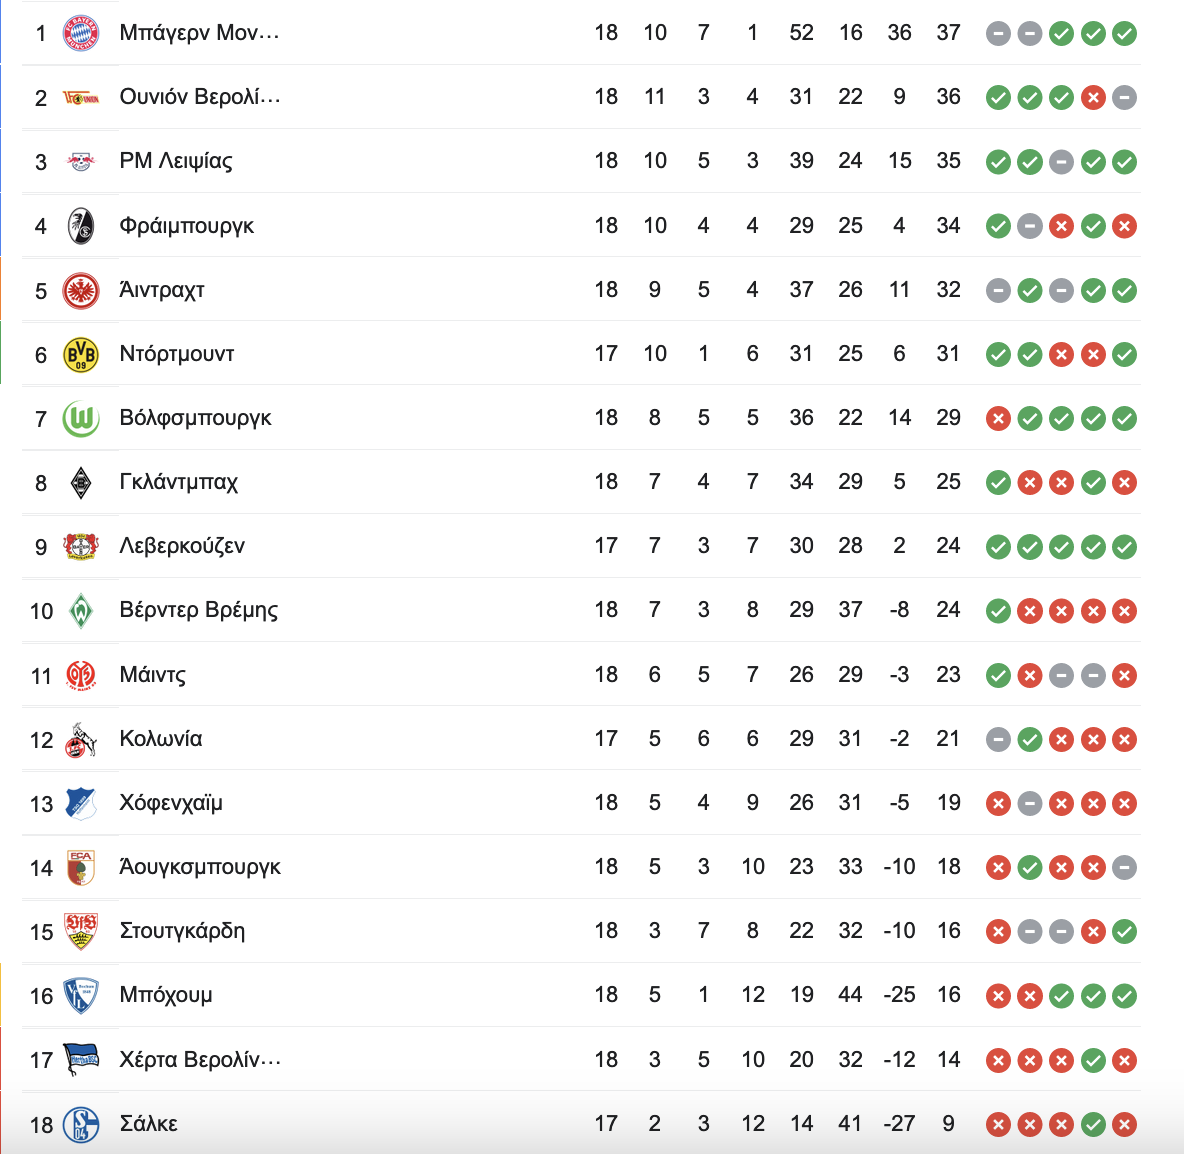The height and width of the screenshot is (1154, 1184).
Task: Click the Bayern Munich club crest
Action: tap(81, 33)
